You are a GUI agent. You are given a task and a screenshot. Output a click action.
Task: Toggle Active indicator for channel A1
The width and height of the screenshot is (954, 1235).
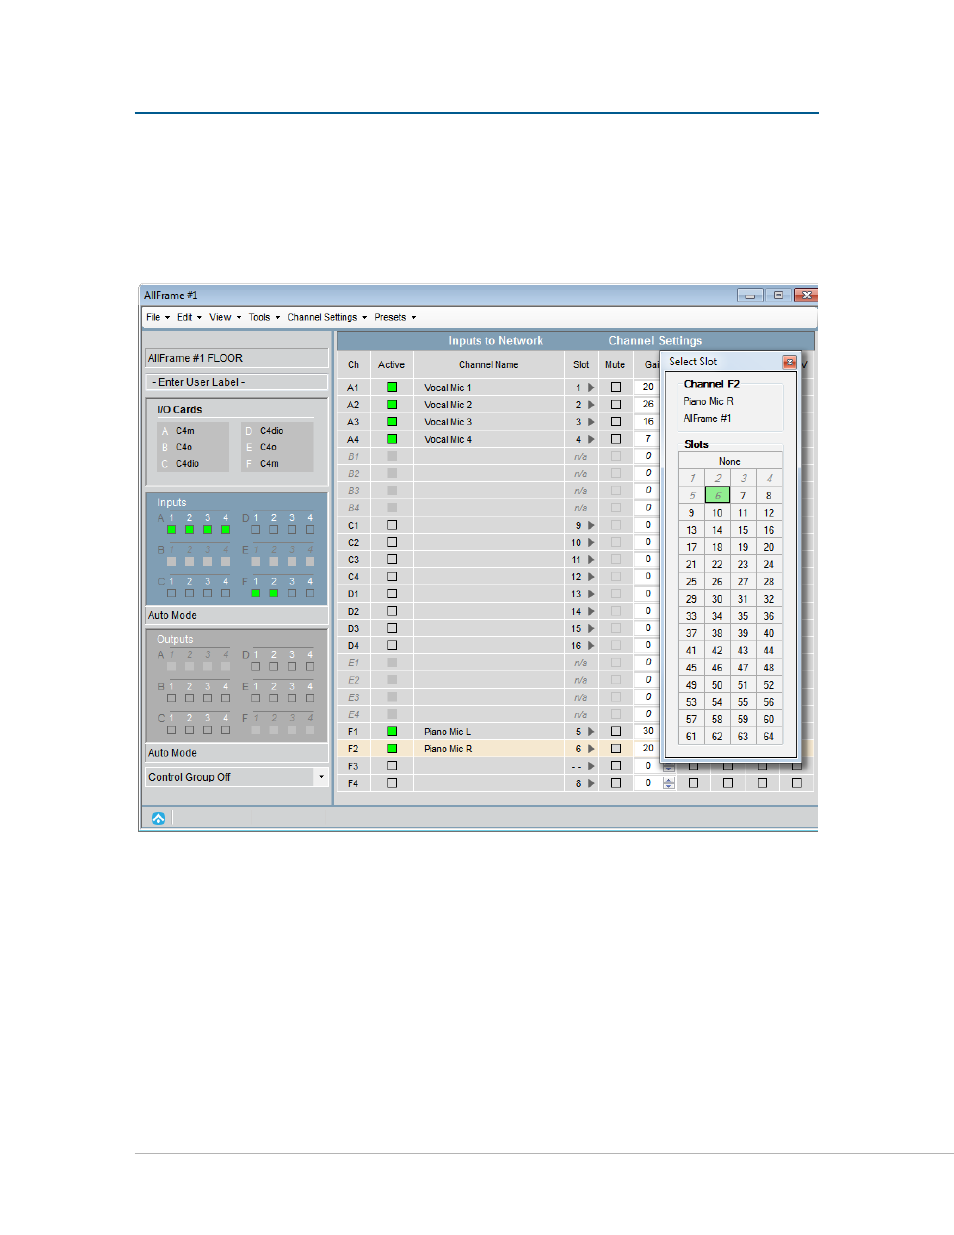pyautogui.click(x=392, y=387)
